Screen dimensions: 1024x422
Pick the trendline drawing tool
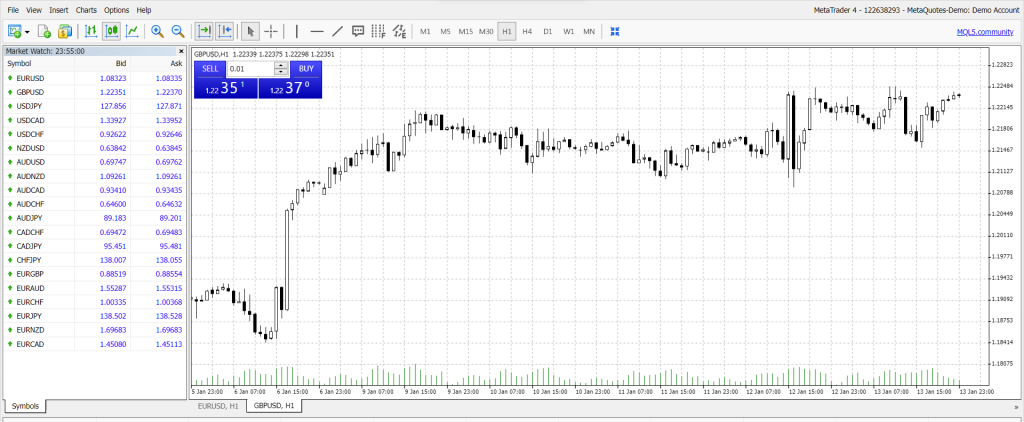[x=337, y=31]
